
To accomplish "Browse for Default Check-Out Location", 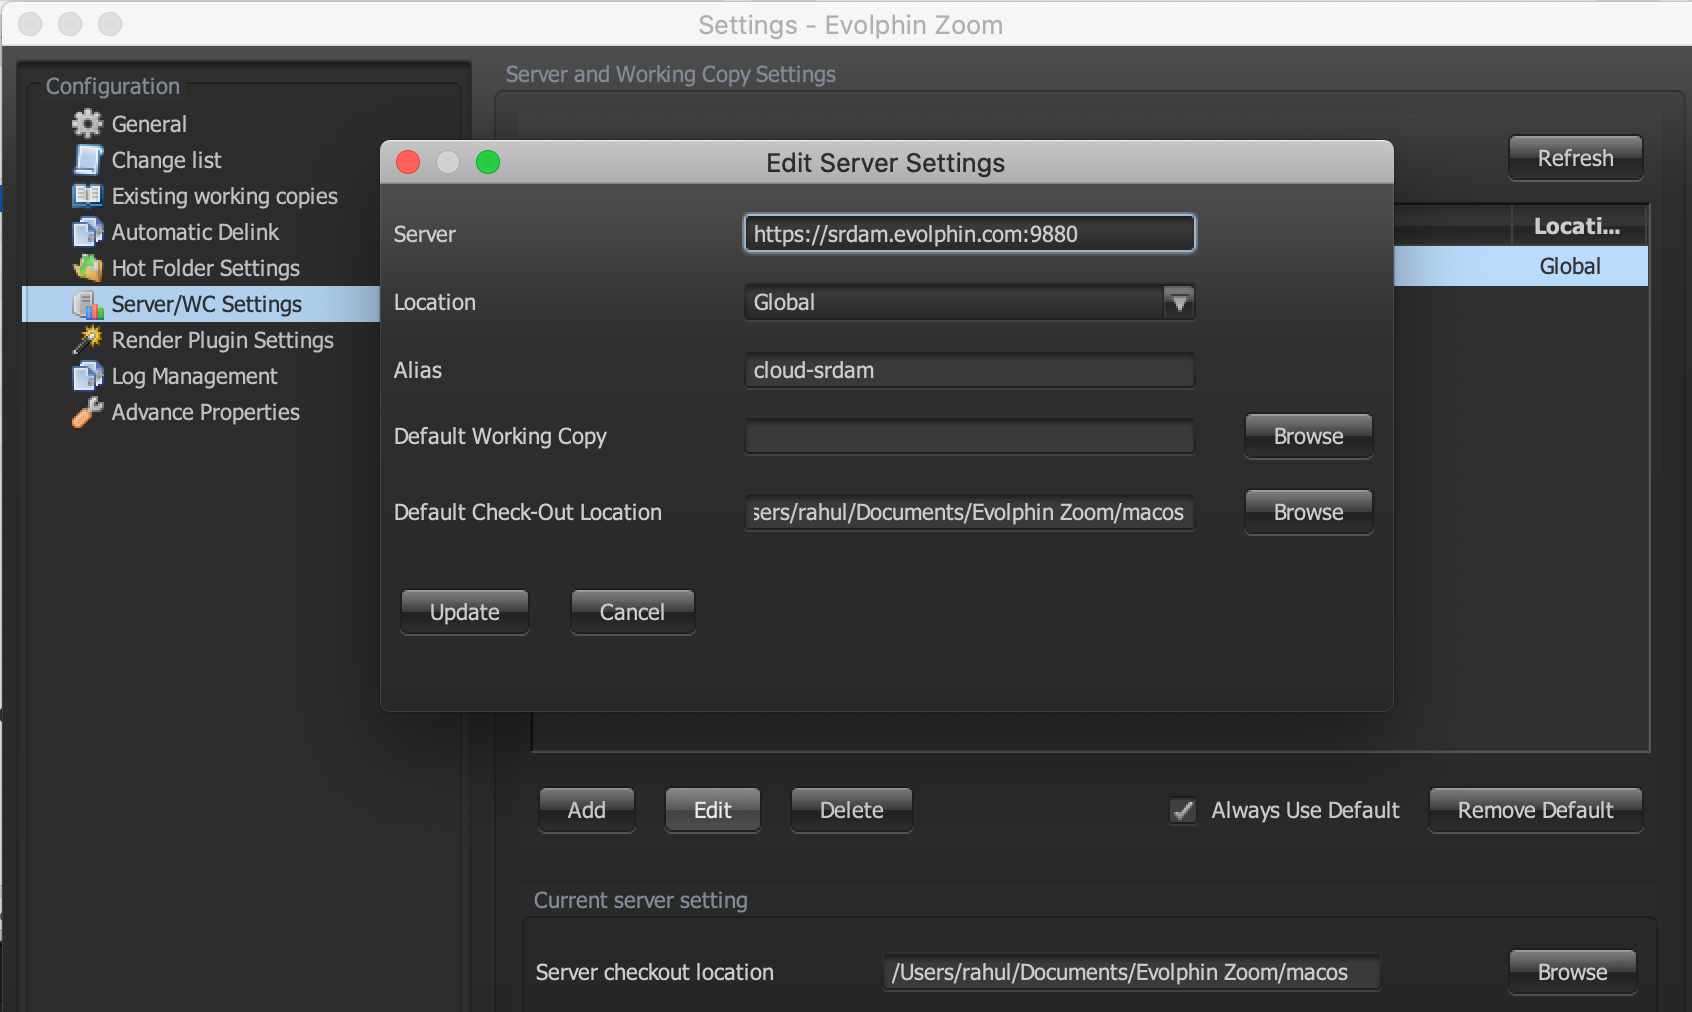I will (1308, 512).
